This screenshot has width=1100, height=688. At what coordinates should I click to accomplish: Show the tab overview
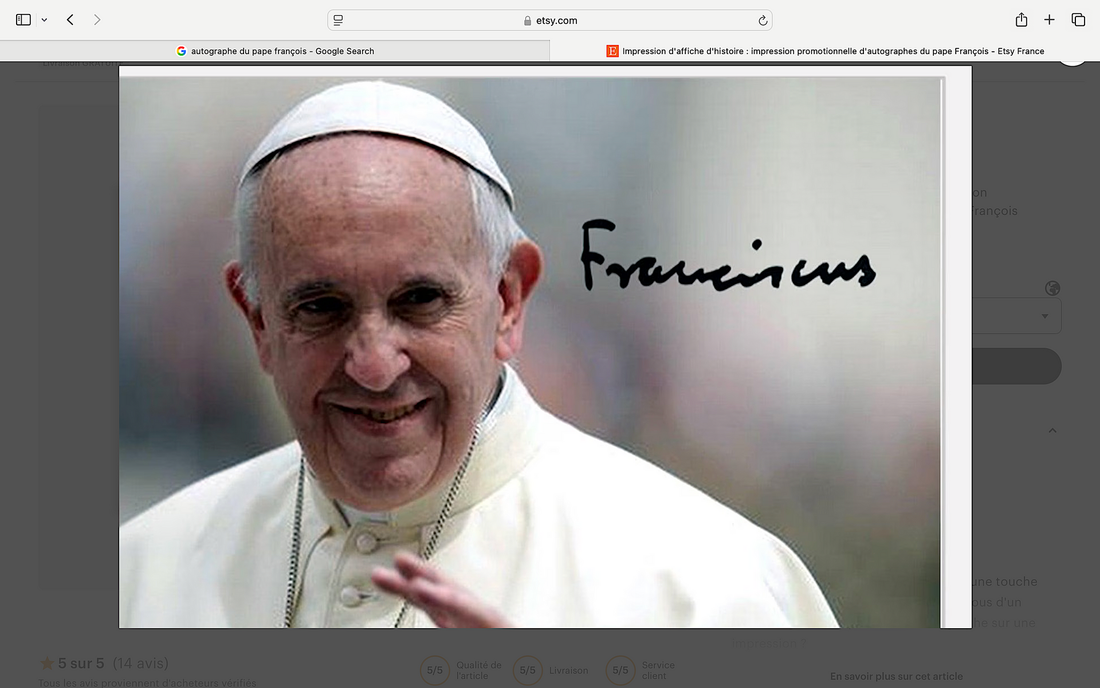1078,20
